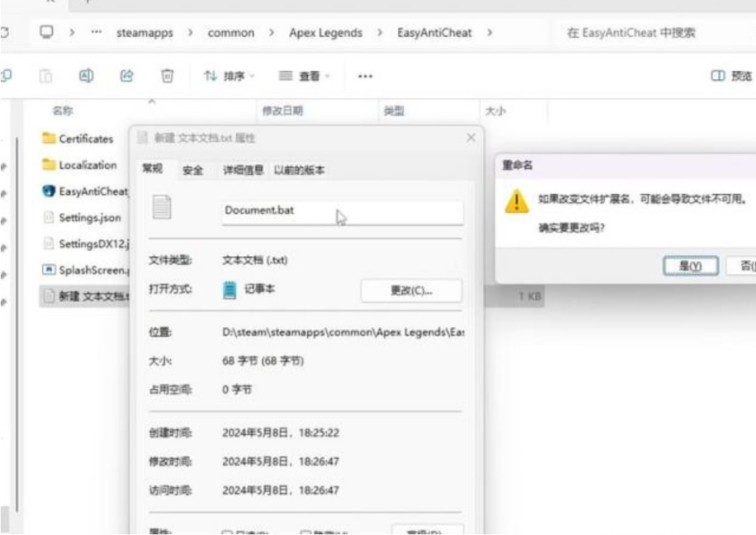This screenshot has height=535, width=756.
Task: Toggle the hidden (隐藏) attribute checkbox
Action: 306,533
